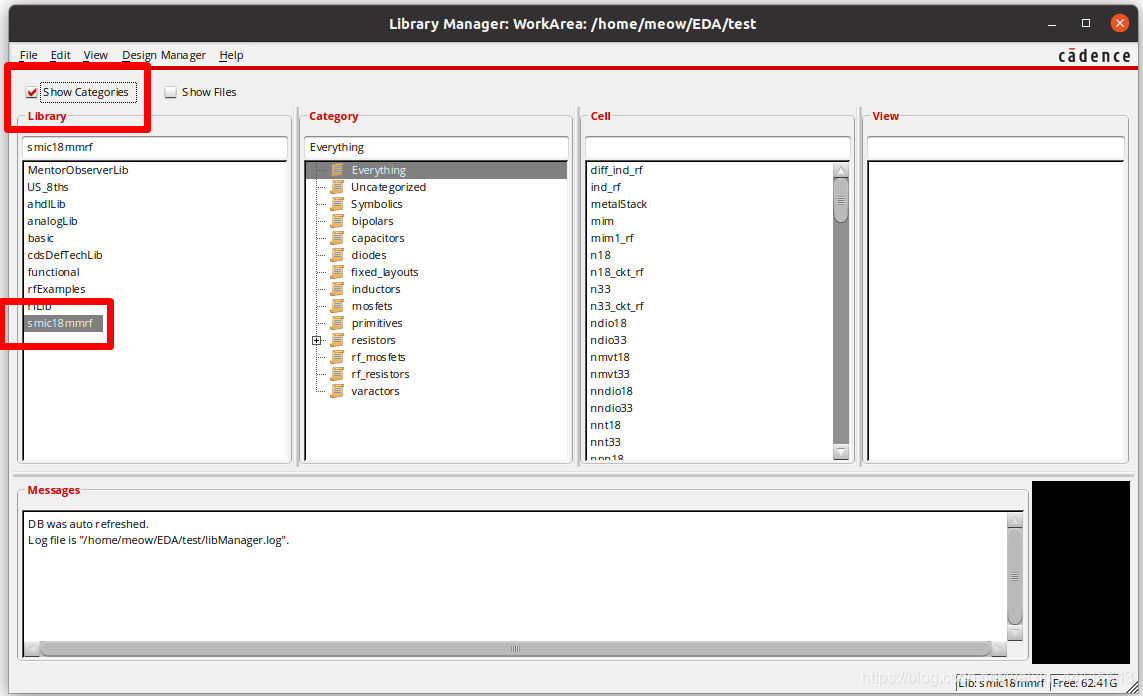Click the Everything category folder icon
Viewport: 1143px width, 696px height.
point(337,170)
